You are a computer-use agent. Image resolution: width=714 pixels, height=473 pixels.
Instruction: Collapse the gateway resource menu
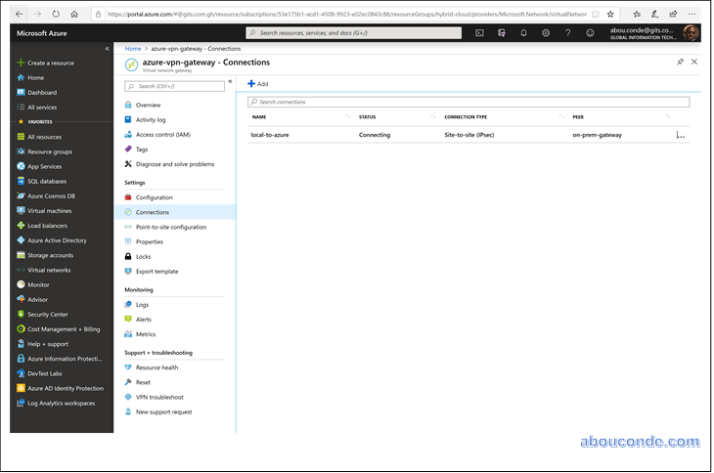pyautogui.click(x=230, y=81)
